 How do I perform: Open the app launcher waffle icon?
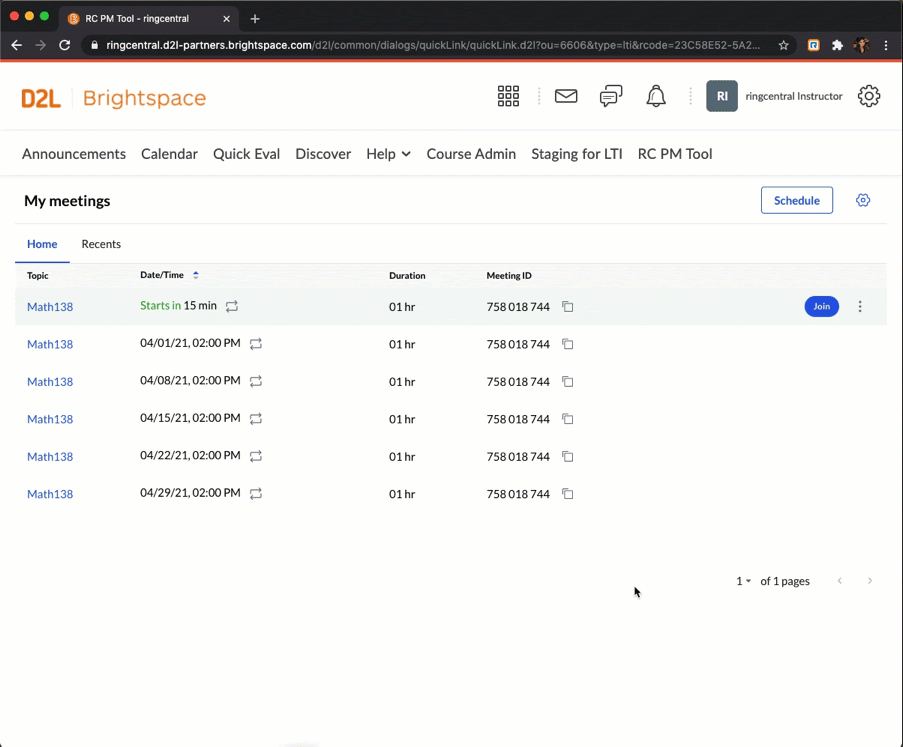(508, 96)
